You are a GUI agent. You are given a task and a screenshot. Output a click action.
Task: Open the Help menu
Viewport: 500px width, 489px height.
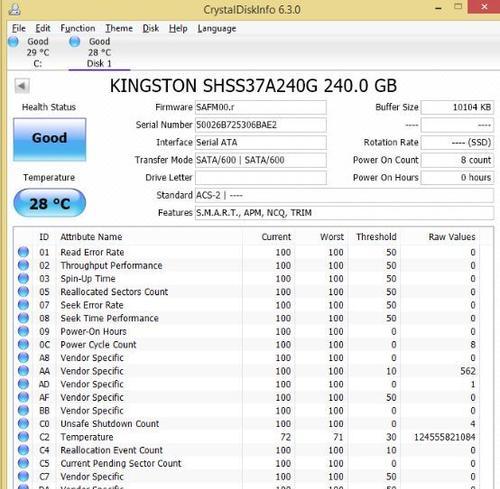[x=178, y=29]
